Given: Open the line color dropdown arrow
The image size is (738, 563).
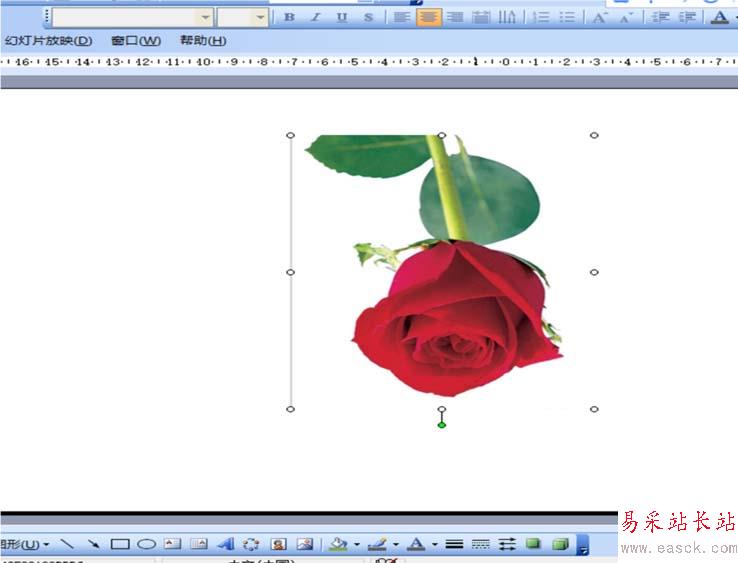Looking at the screenshot, I should 395,545.
